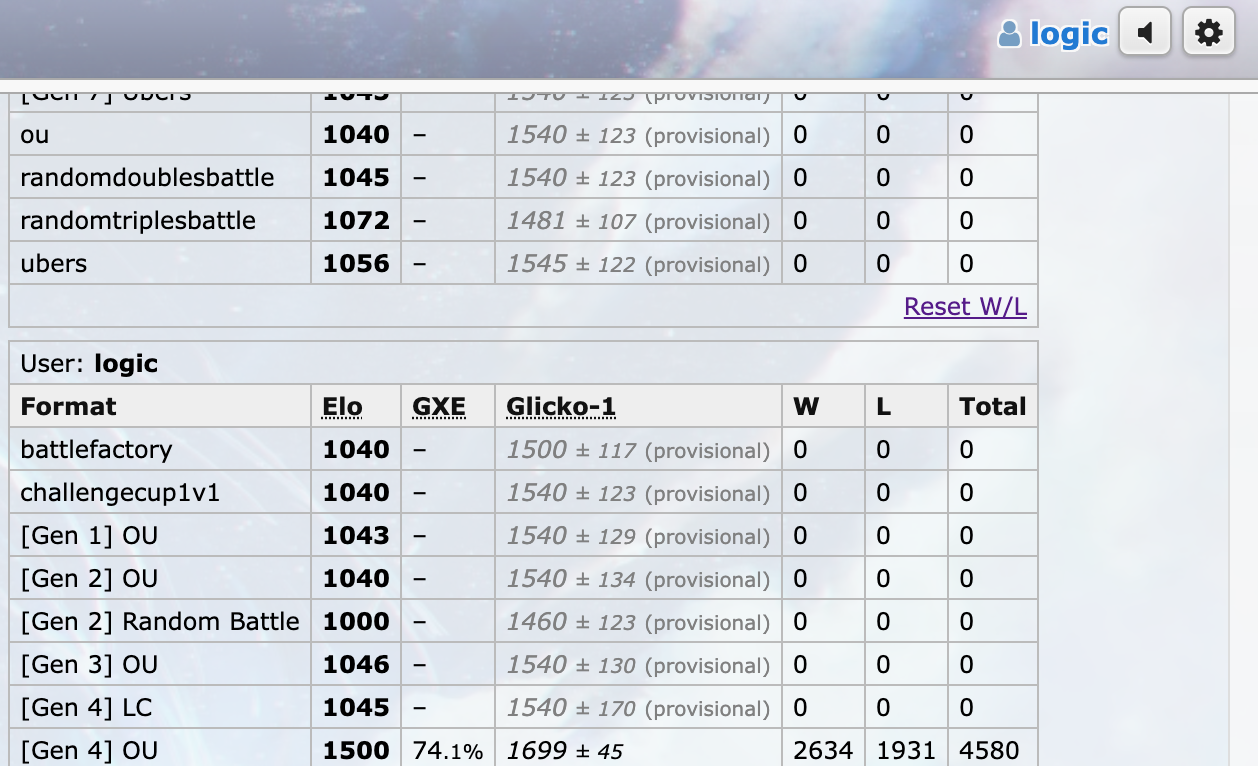Mute sounds with the speaker icon

pos(1144,31)
